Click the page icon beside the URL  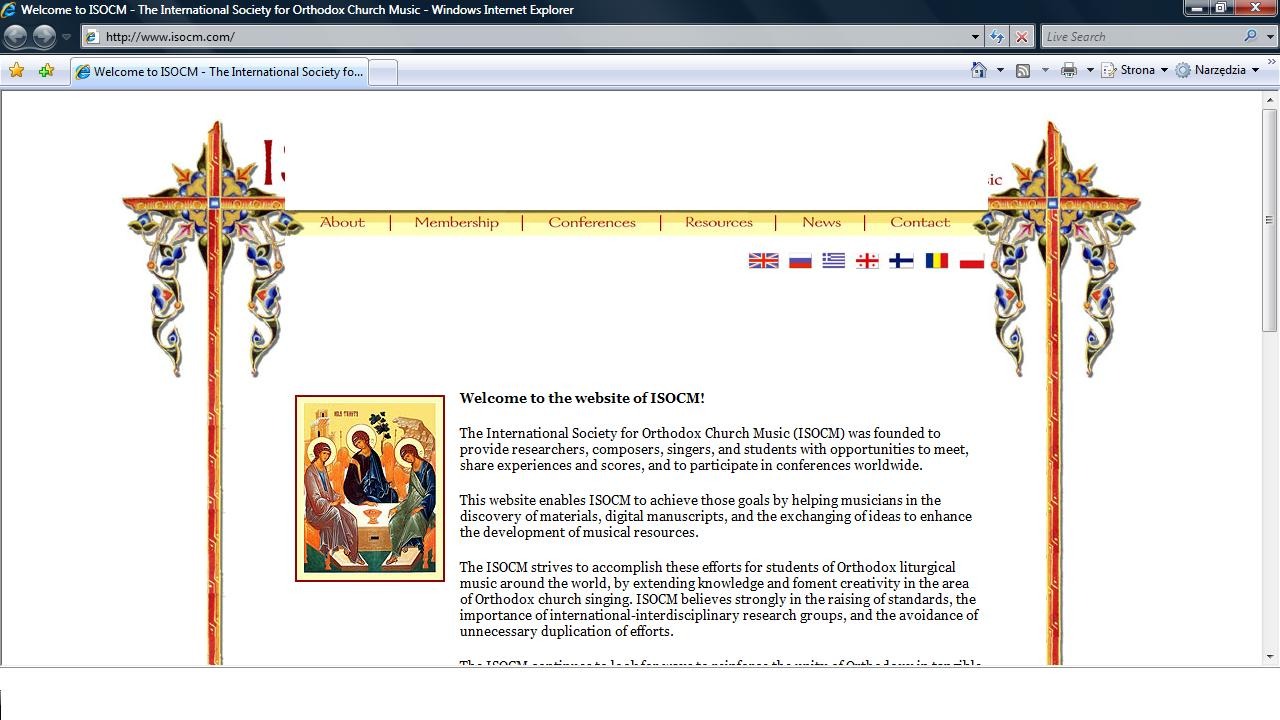click(x=92, y=37)
